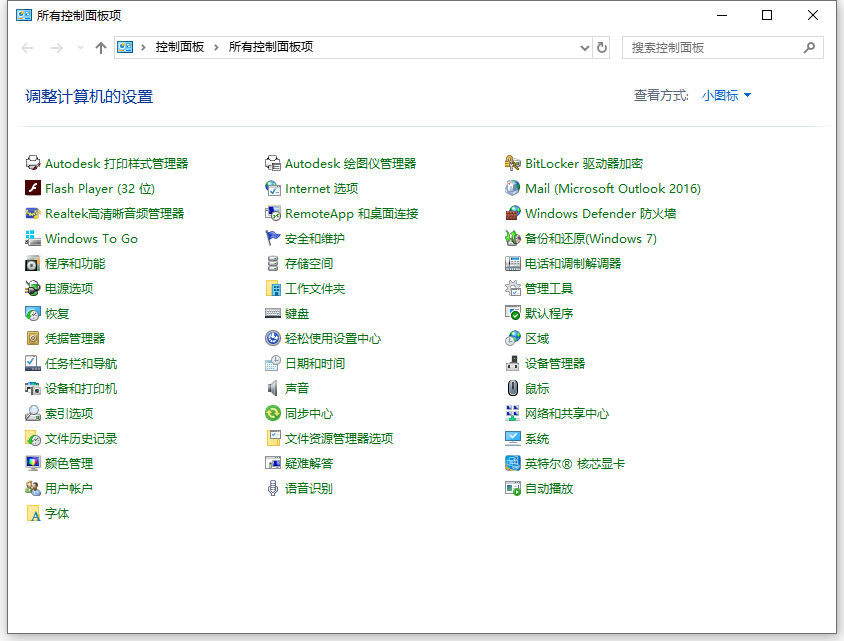Click the Back navigation arrow
This screenshot has height=641, width=844.
point(27,48)
